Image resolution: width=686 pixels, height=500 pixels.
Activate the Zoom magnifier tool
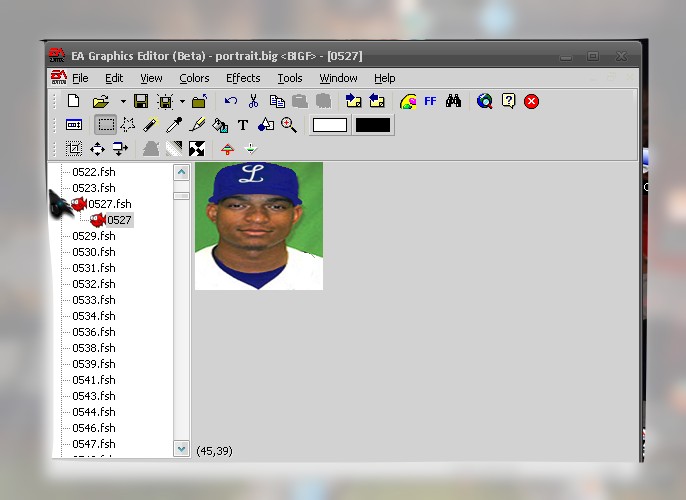pos(289,125)
